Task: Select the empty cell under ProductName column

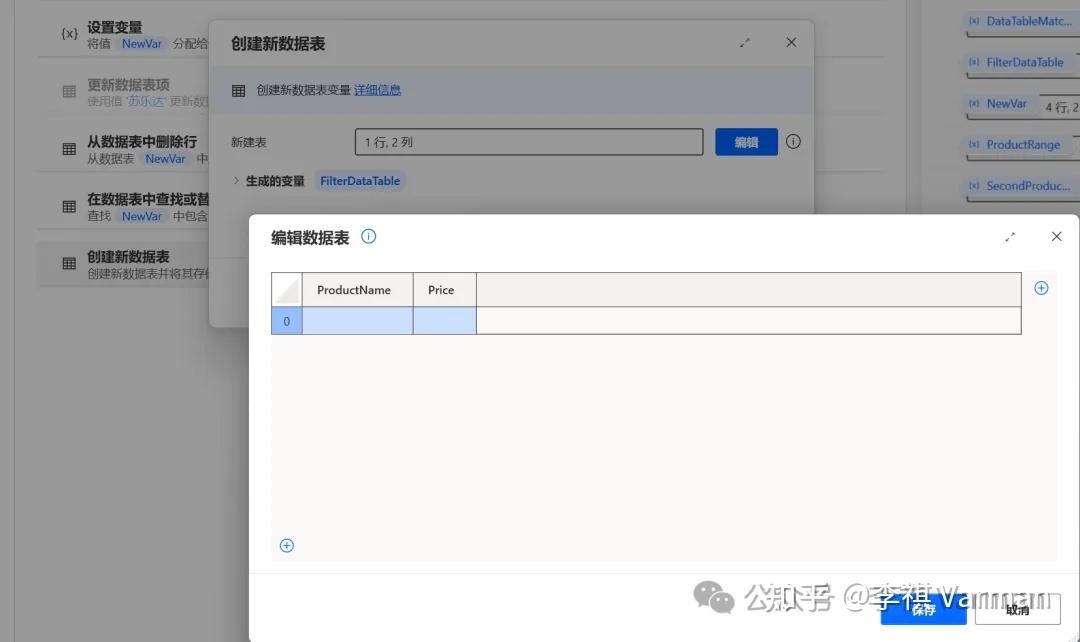Action: point(357,320)
